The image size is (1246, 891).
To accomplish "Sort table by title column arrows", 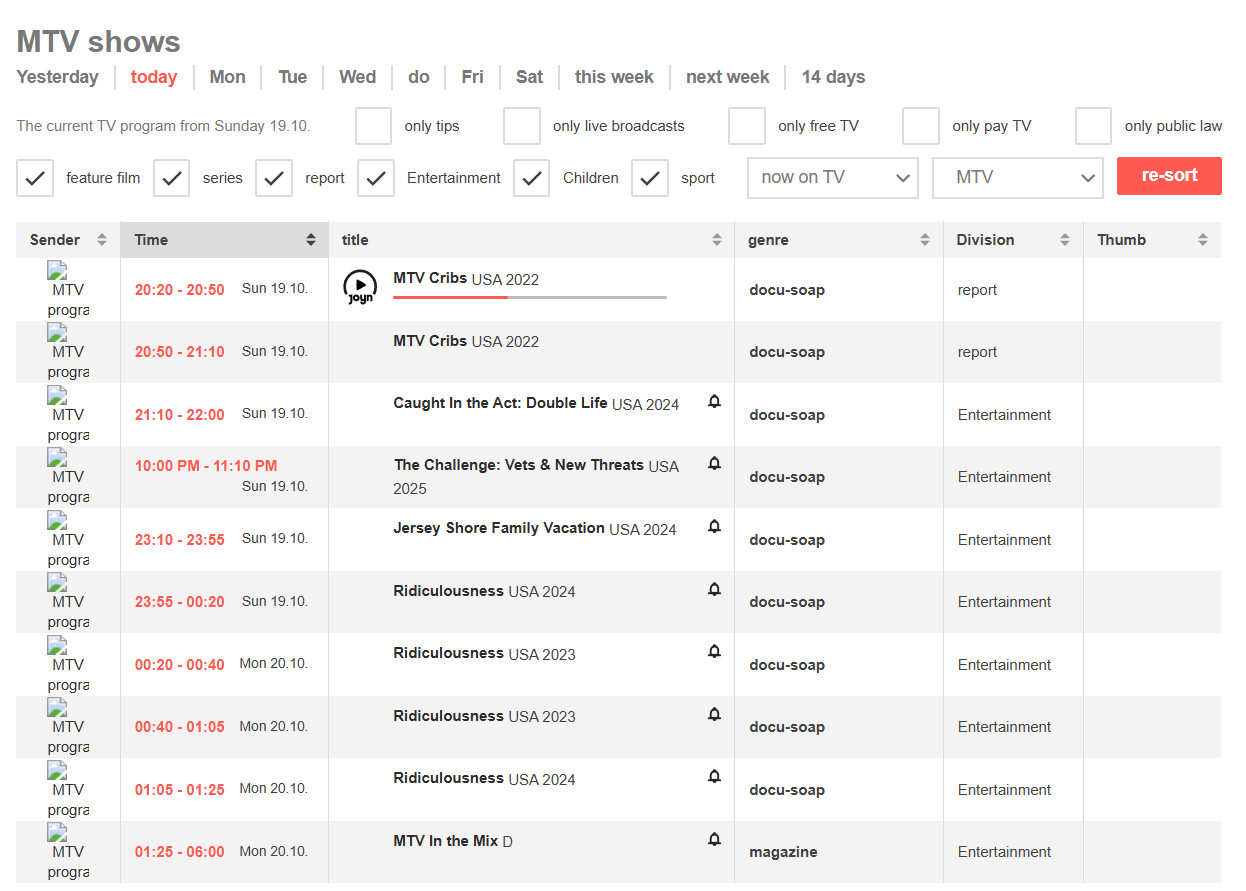I will [716, 240].
